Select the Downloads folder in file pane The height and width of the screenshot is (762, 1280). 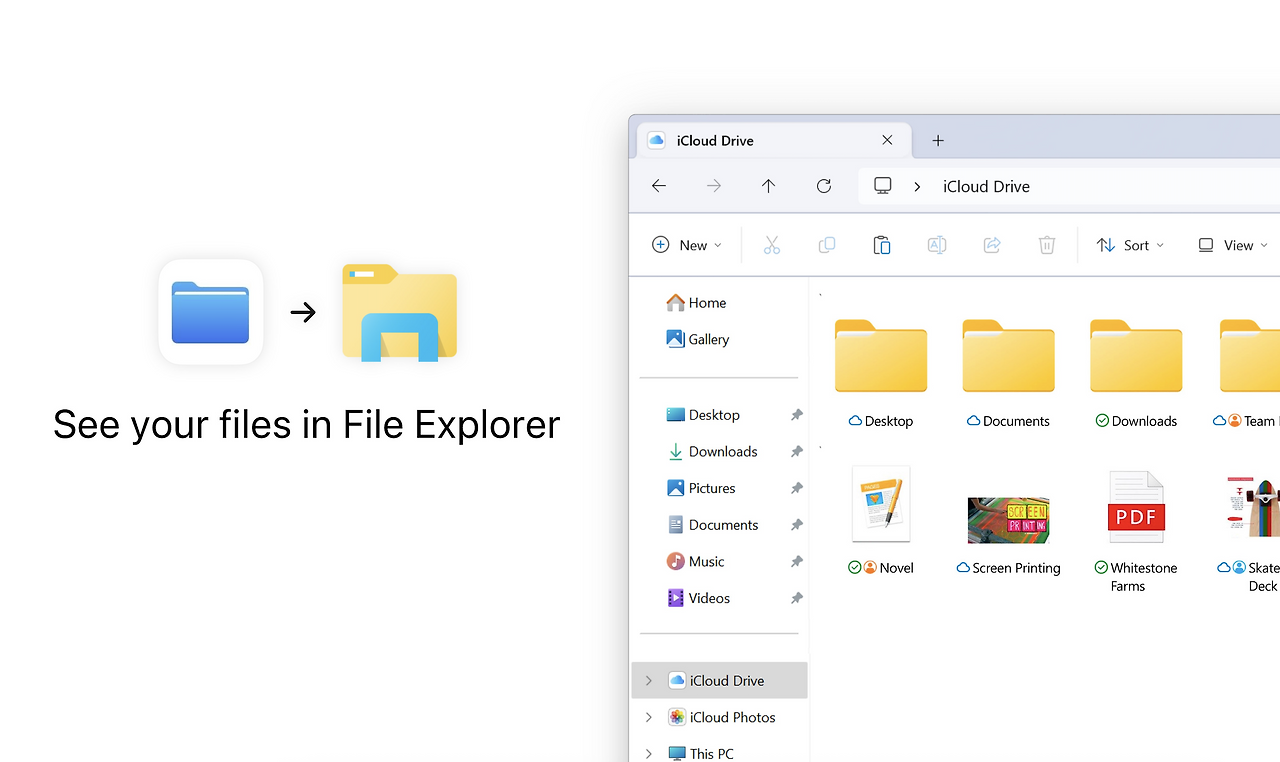coord(1137,356)
